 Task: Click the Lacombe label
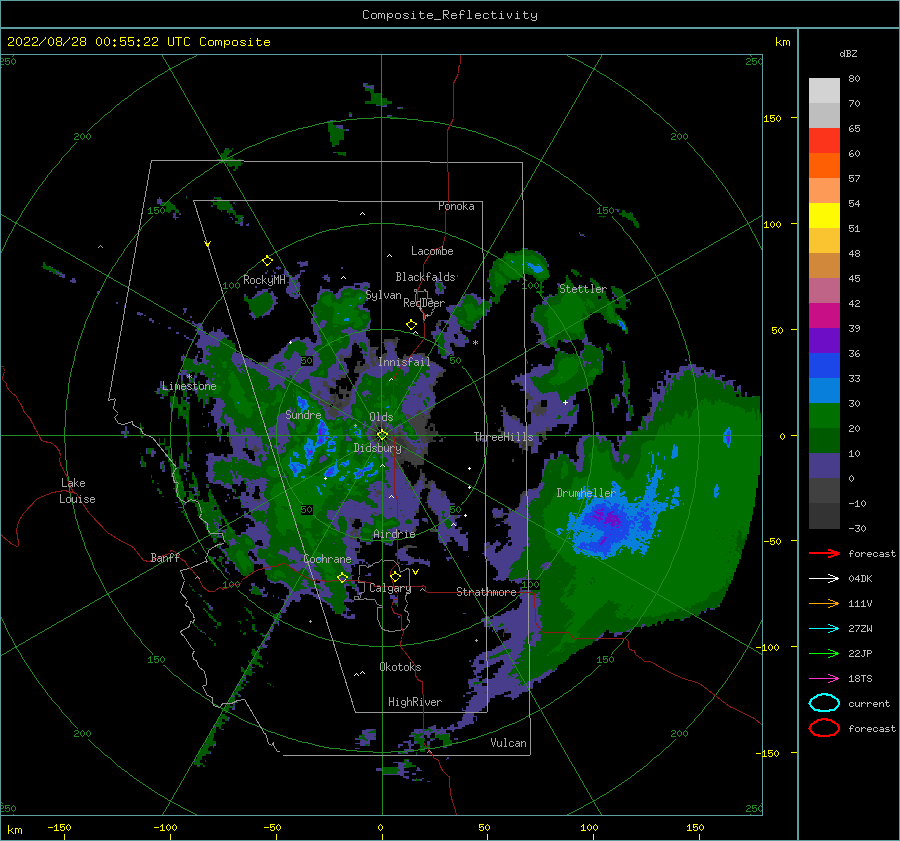point(432,251)
